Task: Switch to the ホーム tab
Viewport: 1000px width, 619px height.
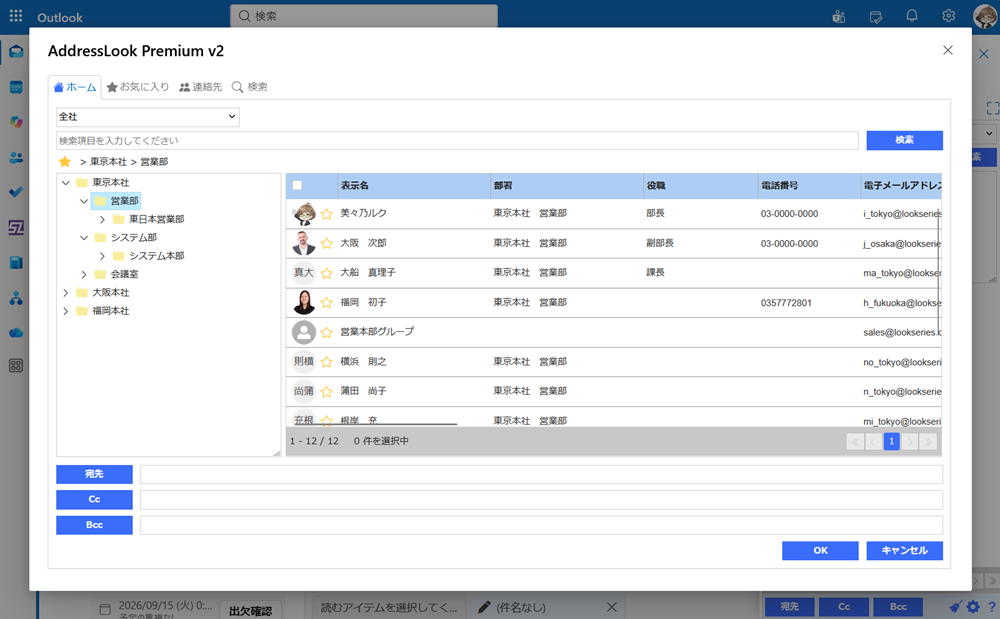Action: tap(75, 87)
